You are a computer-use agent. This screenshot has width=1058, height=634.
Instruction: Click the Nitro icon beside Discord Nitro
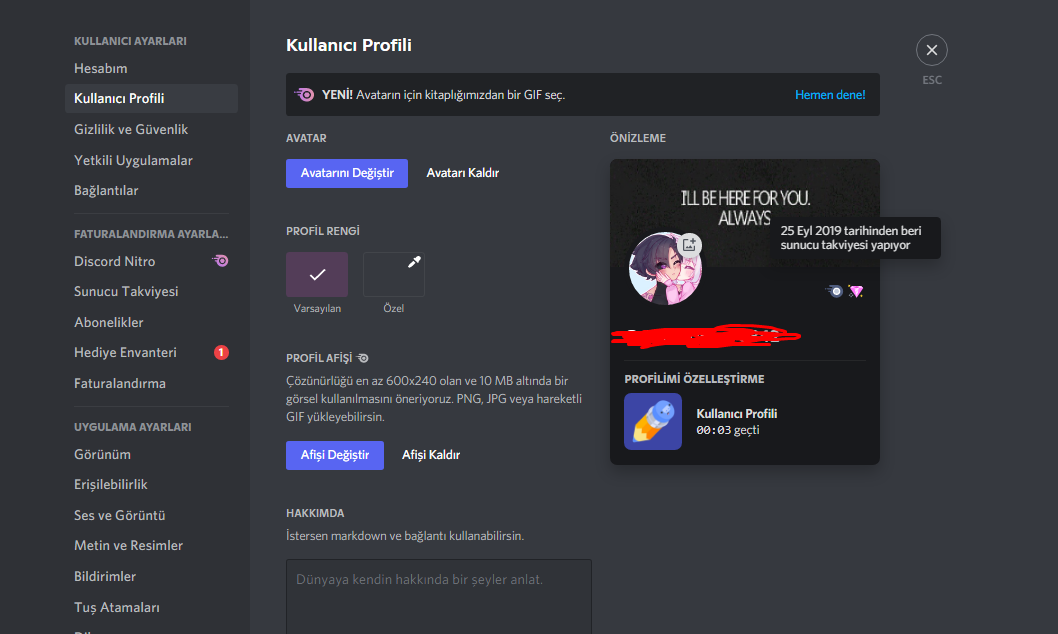220,261
